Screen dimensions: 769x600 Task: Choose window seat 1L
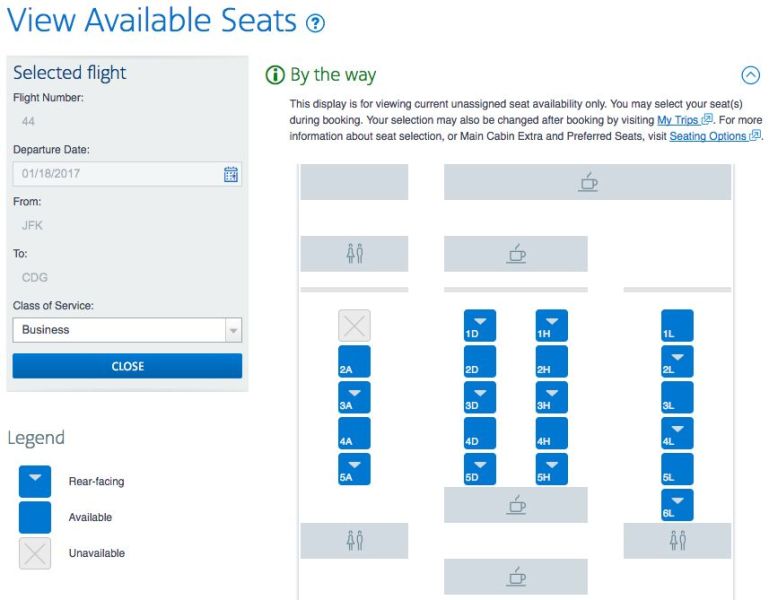coord(677,326)
